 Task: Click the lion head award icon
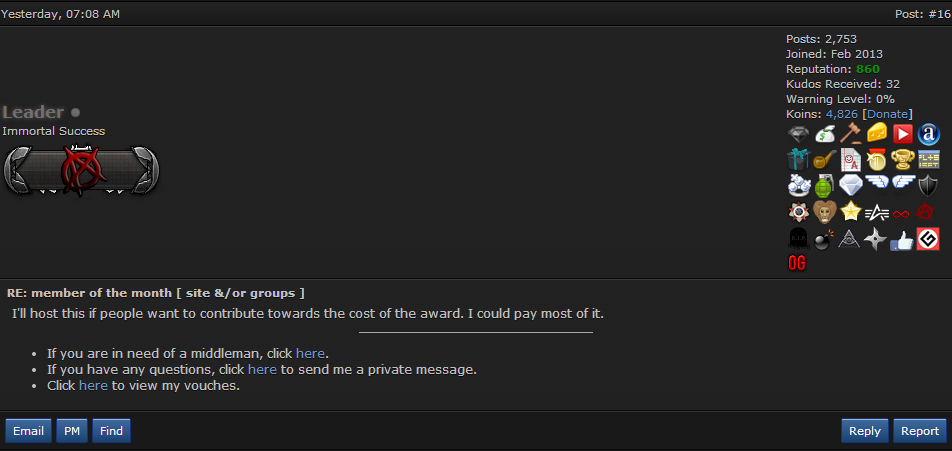tap(824, 212)
